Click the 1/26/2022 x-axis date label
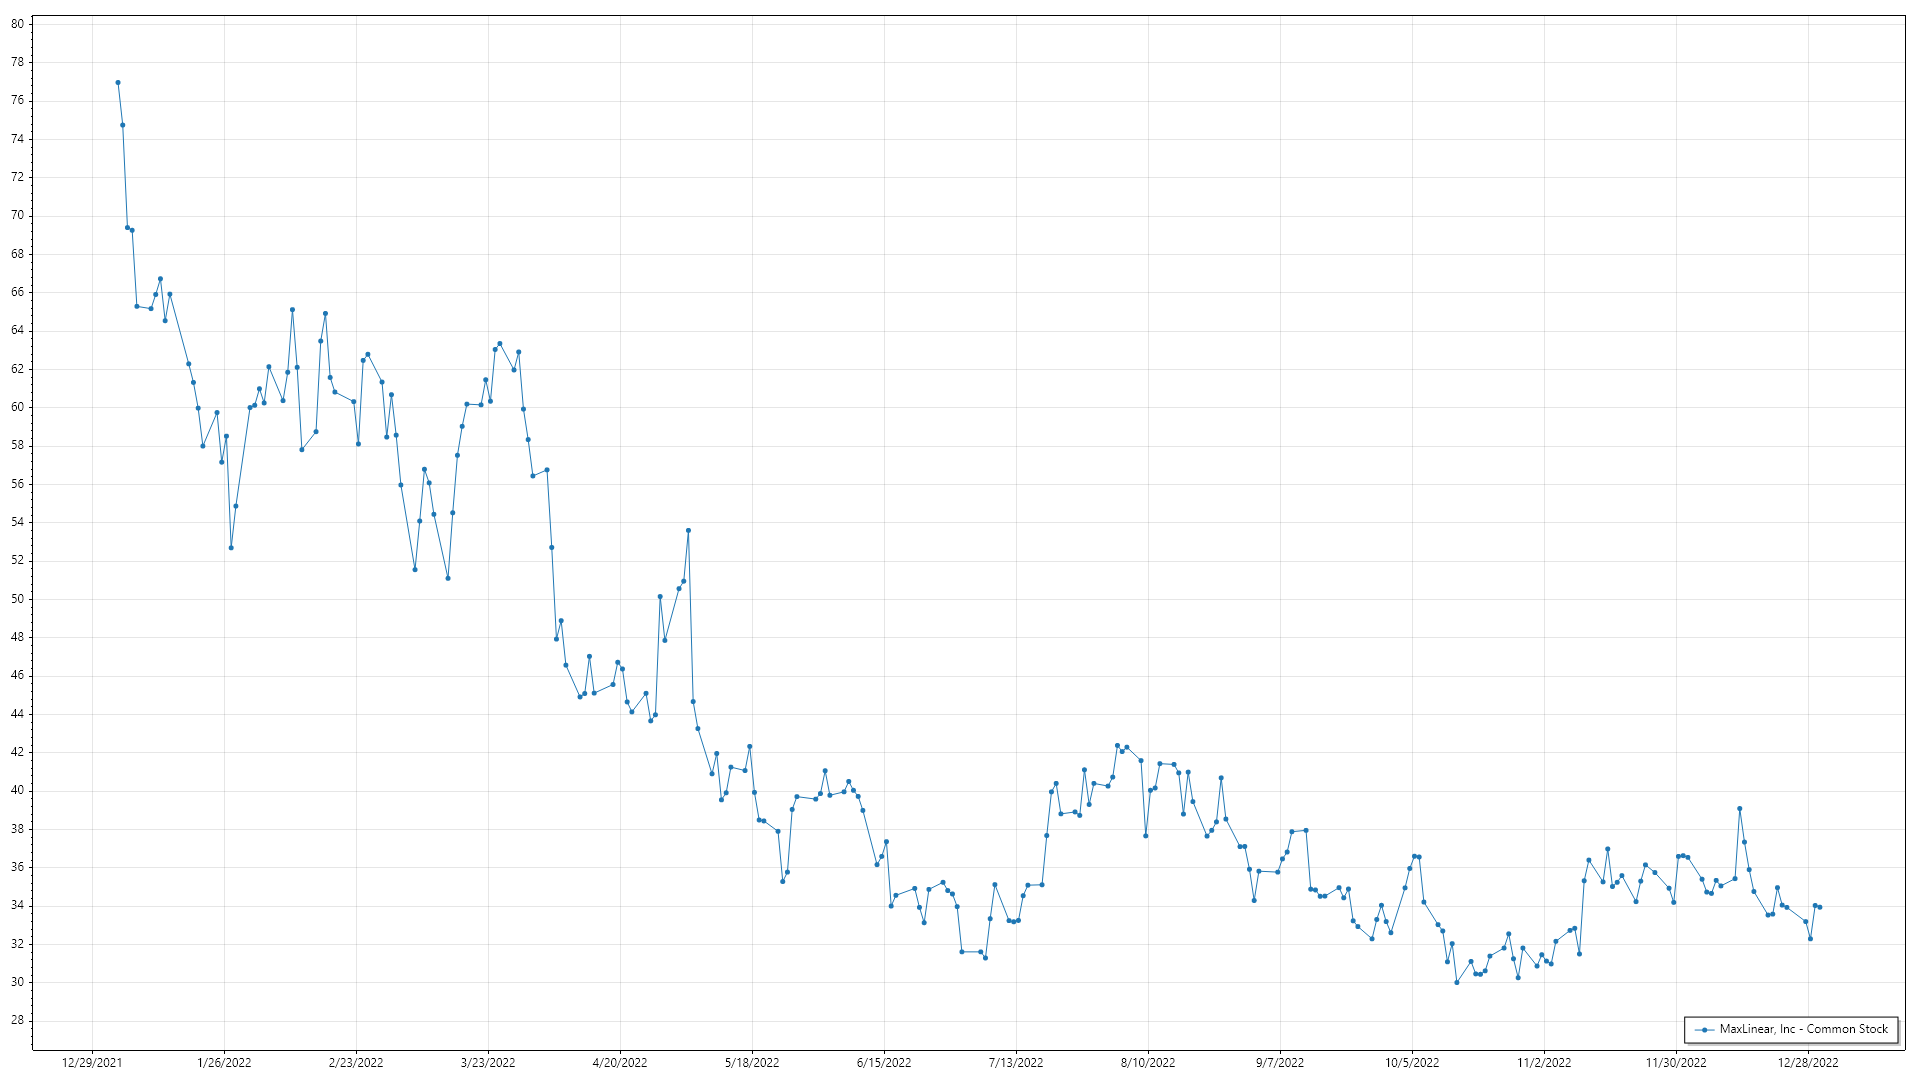 coord(224,1062)
